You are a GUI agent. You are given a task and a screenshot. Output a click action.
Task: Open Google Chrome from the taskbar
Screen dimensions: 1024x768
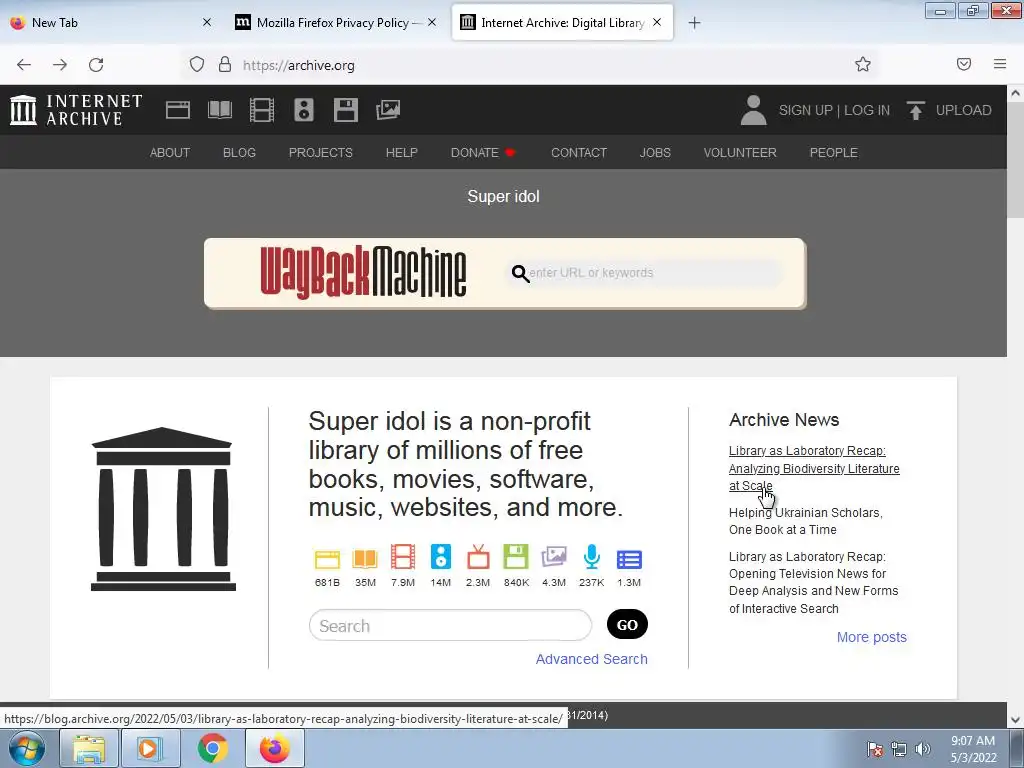click(x=212, y=748)
